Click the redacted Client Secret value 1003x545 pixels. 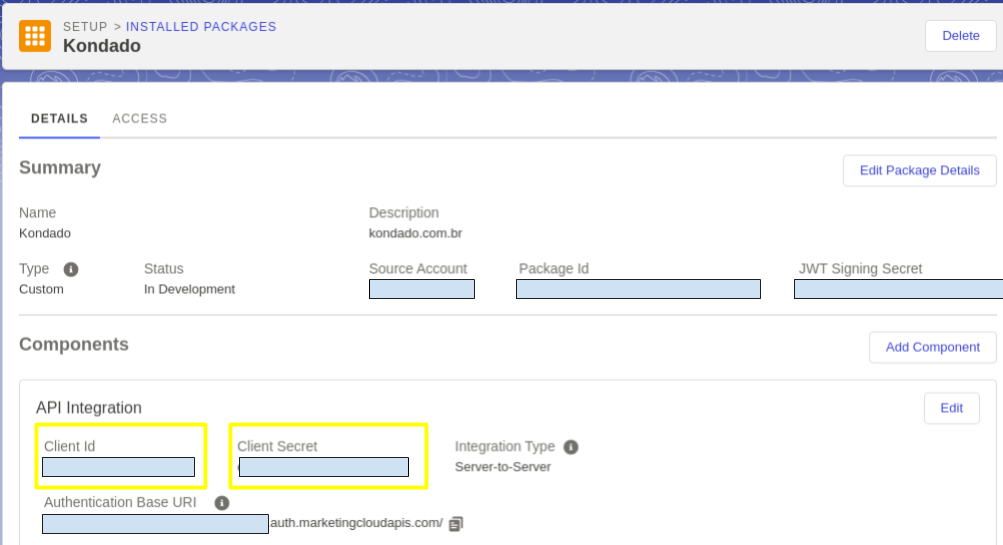click(324, 467)
